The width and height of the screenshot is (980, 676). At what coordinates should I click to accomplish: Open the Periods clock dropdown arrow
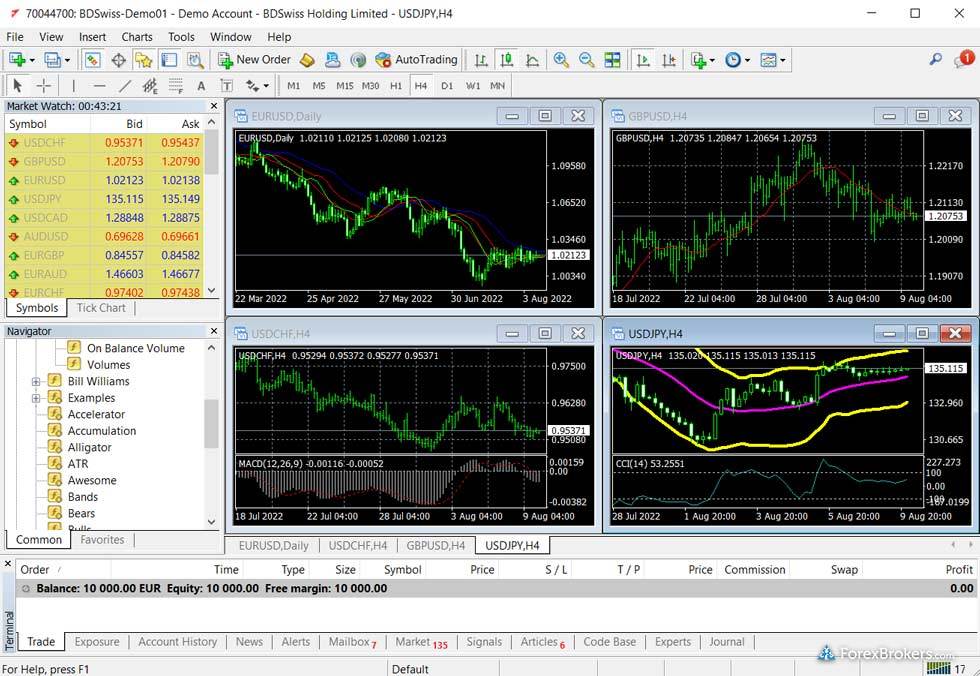[x=747, y=61]
